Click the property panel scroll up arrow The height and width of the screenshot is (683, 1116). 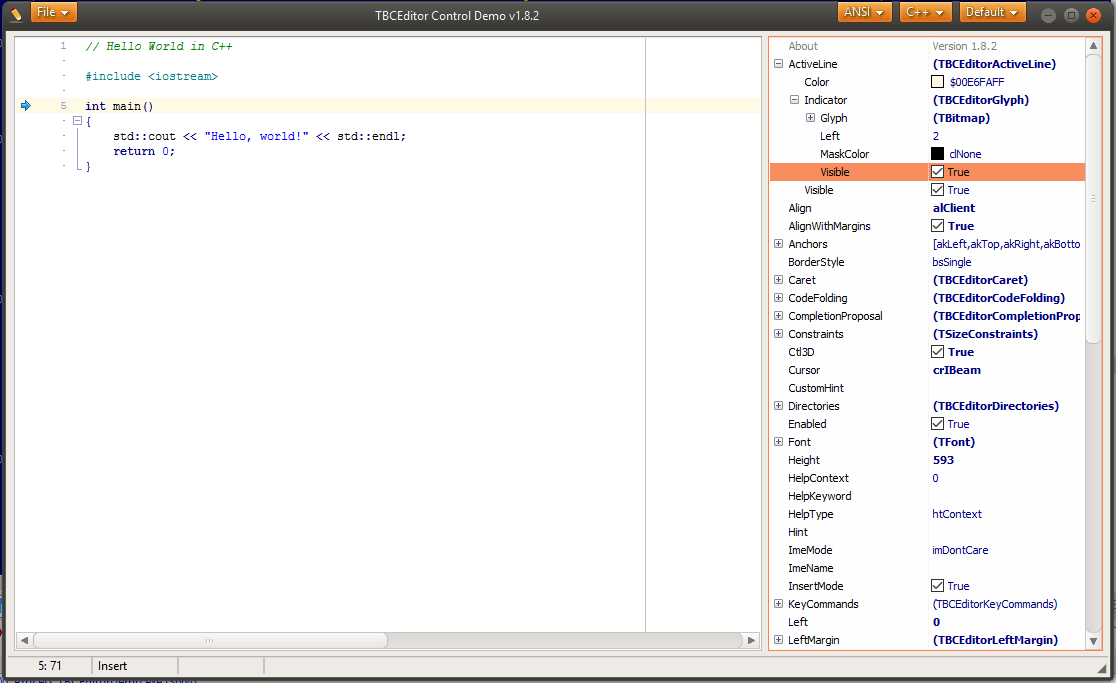coord(1093,46)
